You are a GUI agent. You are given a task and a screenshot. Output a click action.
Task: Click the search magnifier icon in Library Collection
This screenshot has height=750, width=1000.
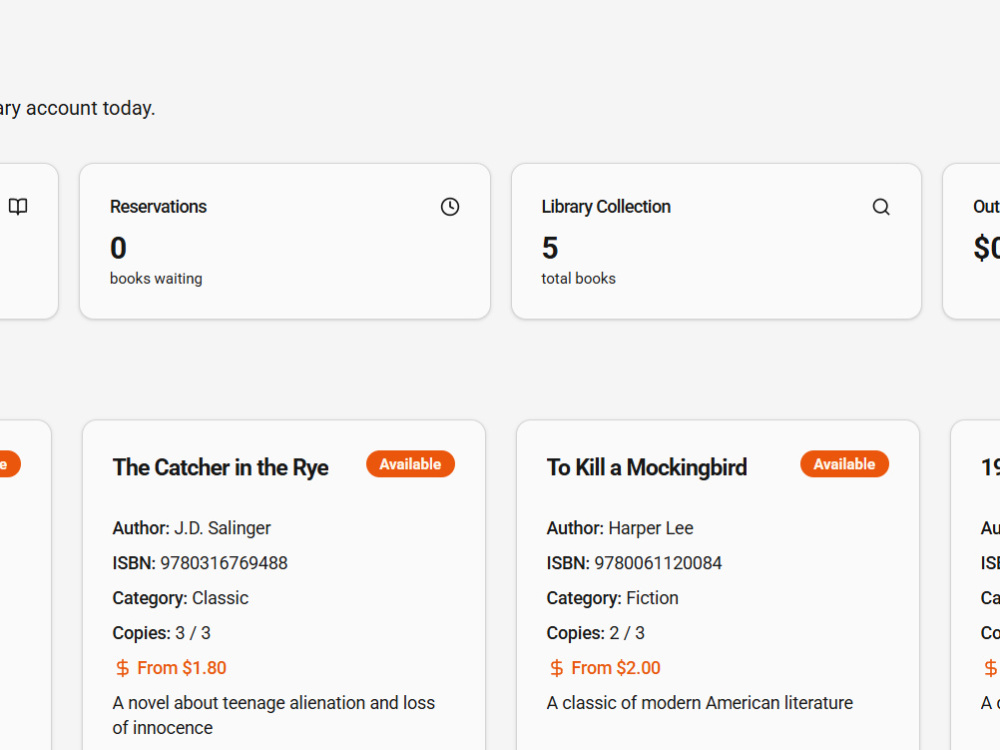[x=881, y=207]
